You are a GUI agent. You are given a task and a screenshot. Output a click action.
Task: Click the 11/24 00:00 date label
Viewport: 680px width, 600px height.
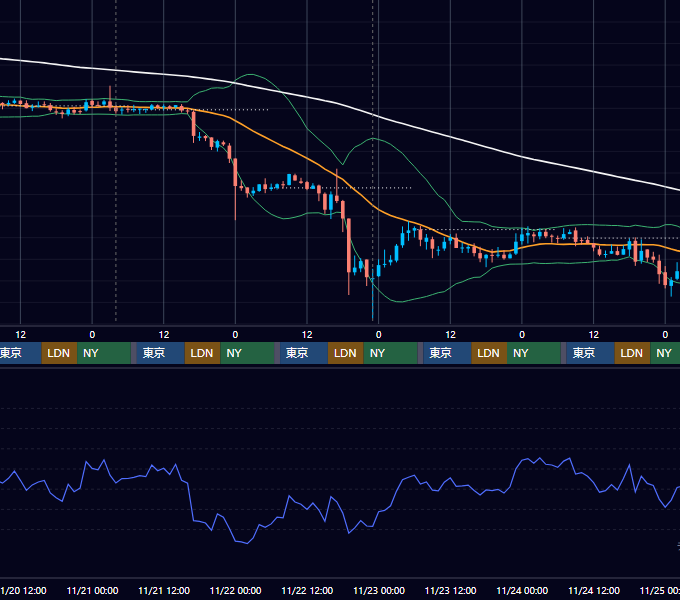pos(522,590)
